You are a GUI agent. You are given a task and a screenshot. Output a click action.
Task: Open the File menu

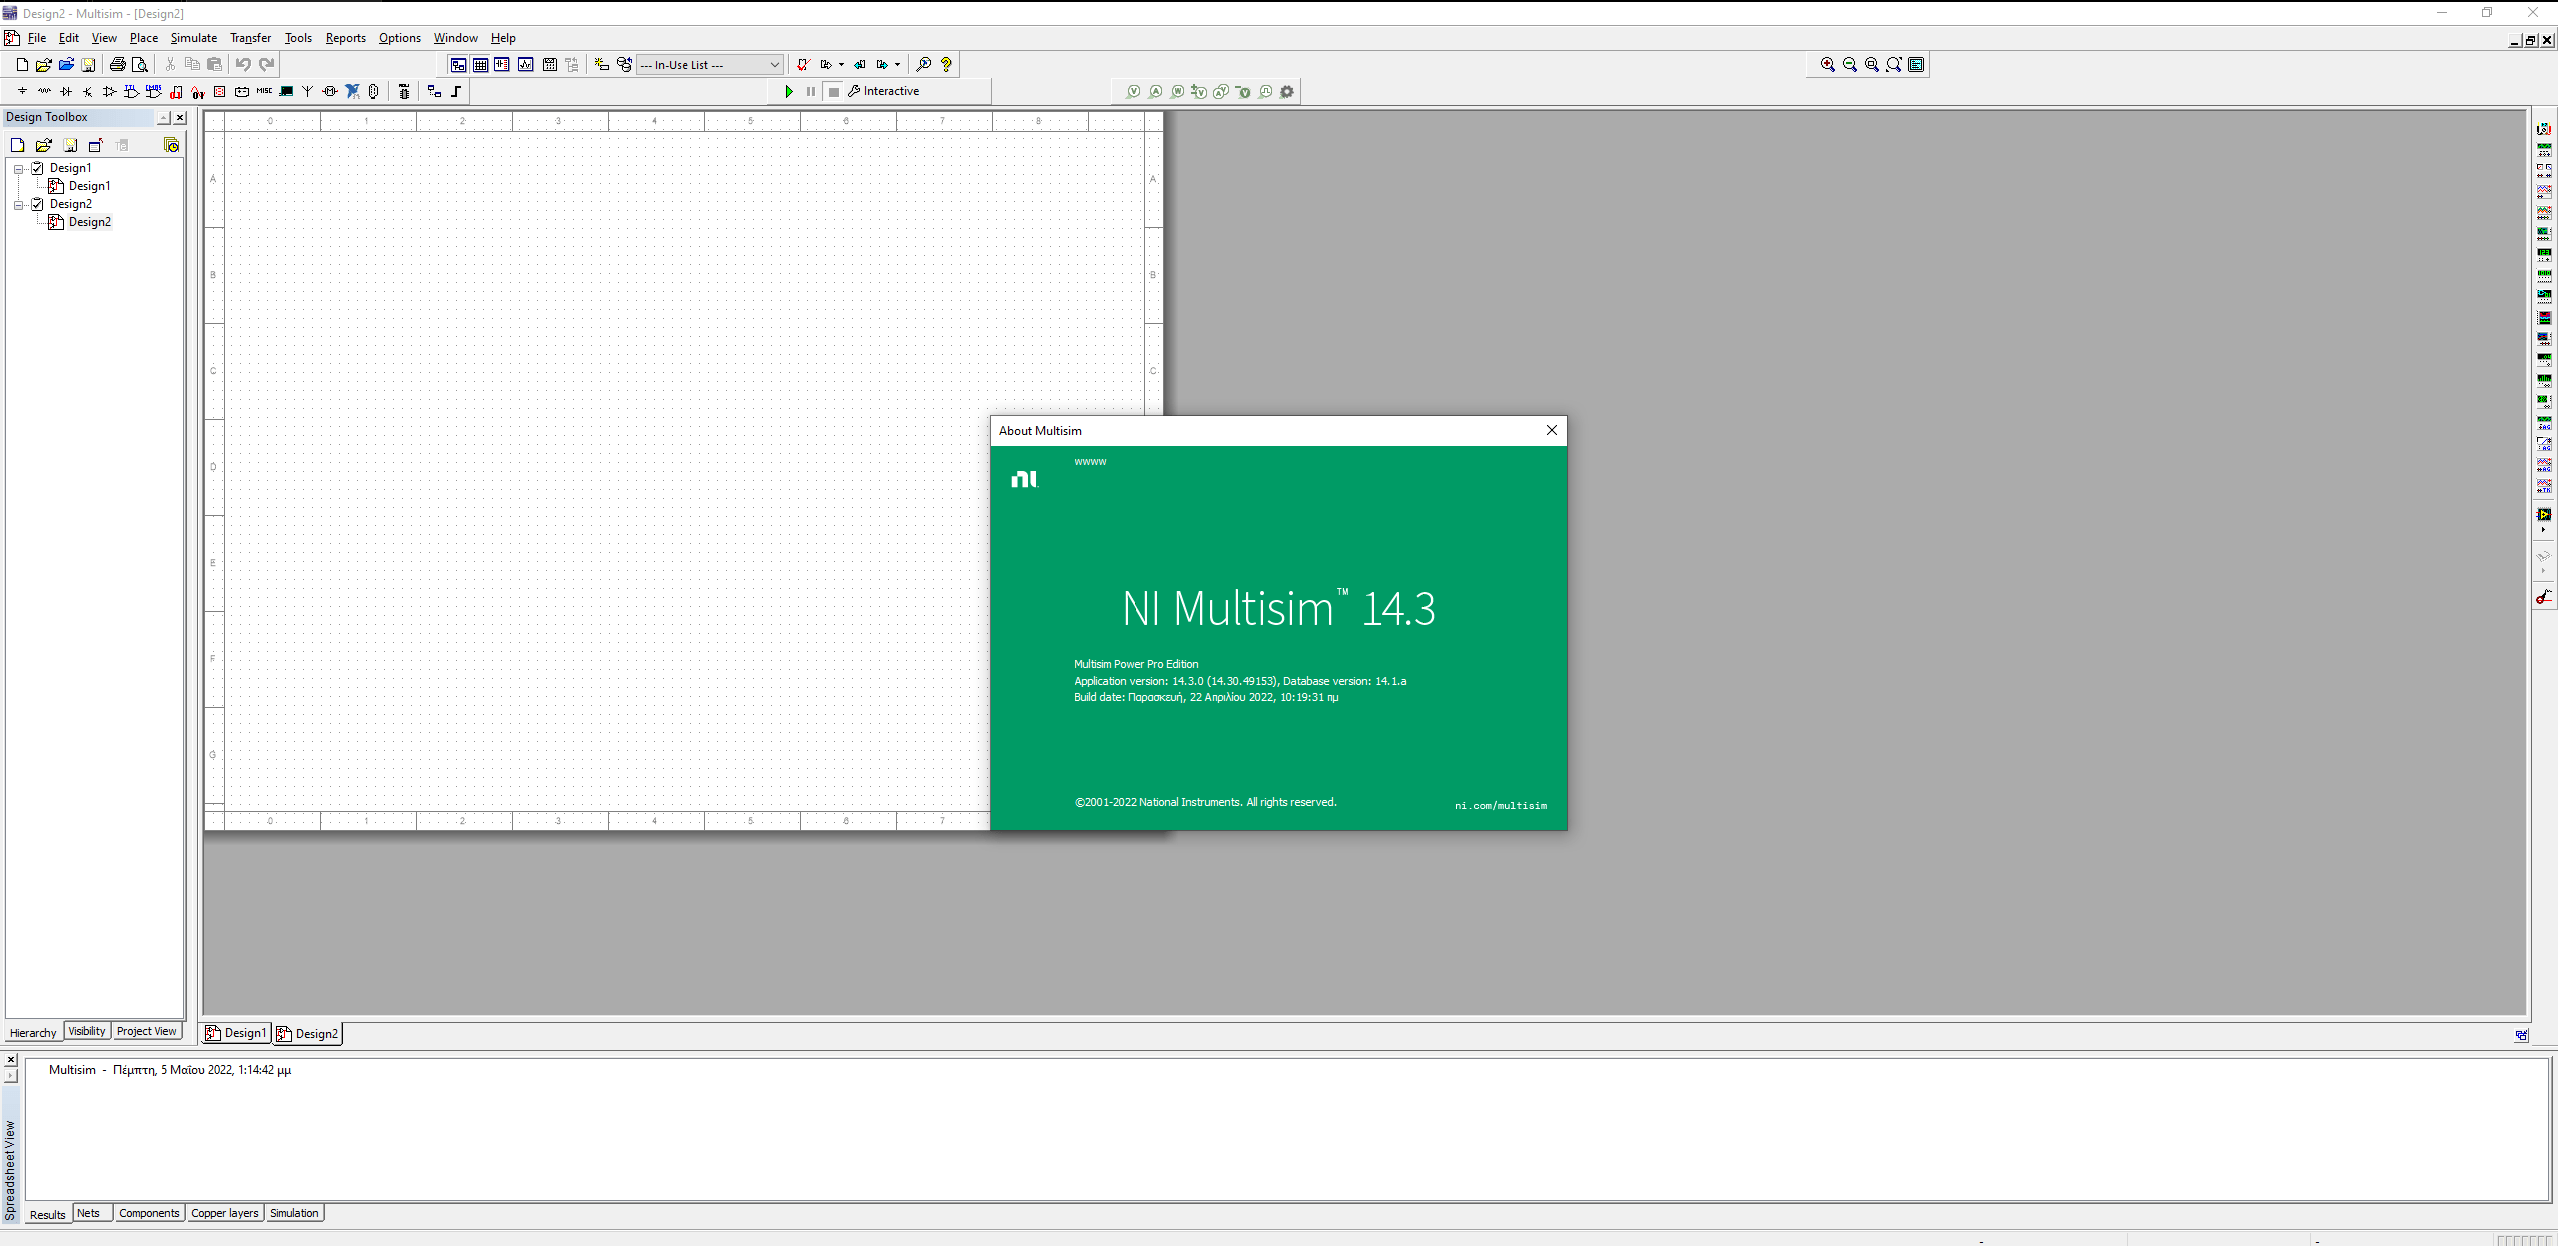click(x=37, y=38)
